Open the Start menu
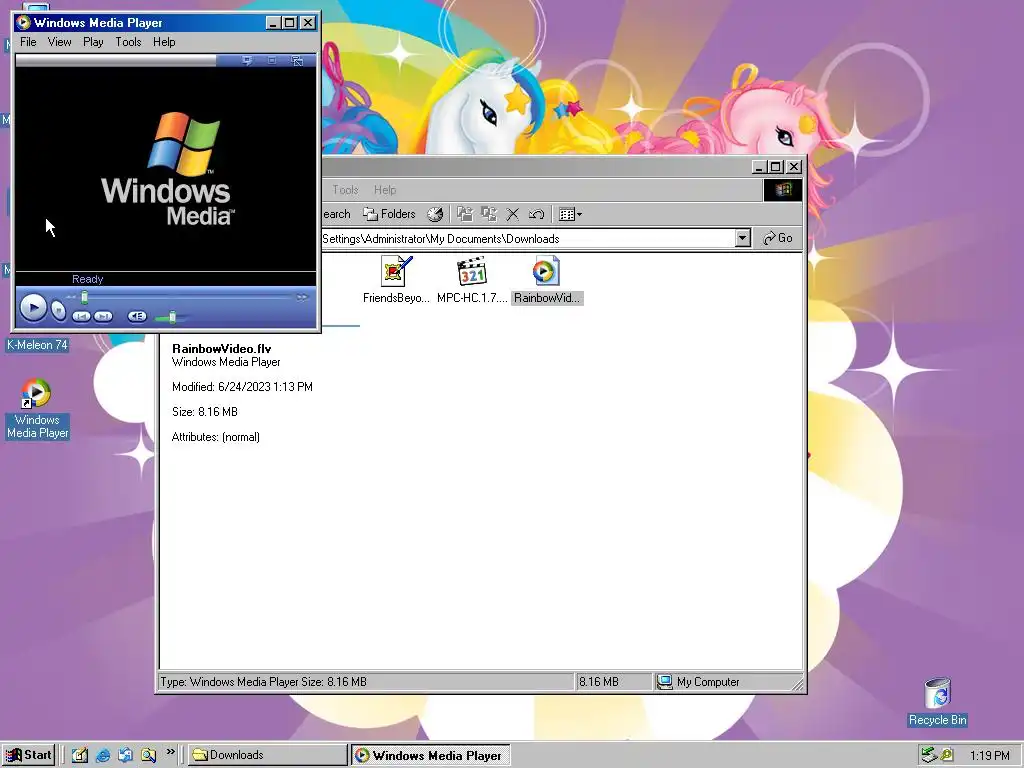The height and width of the screenshot is (768, 1024). pyautogui.click(x=28, y=755)
